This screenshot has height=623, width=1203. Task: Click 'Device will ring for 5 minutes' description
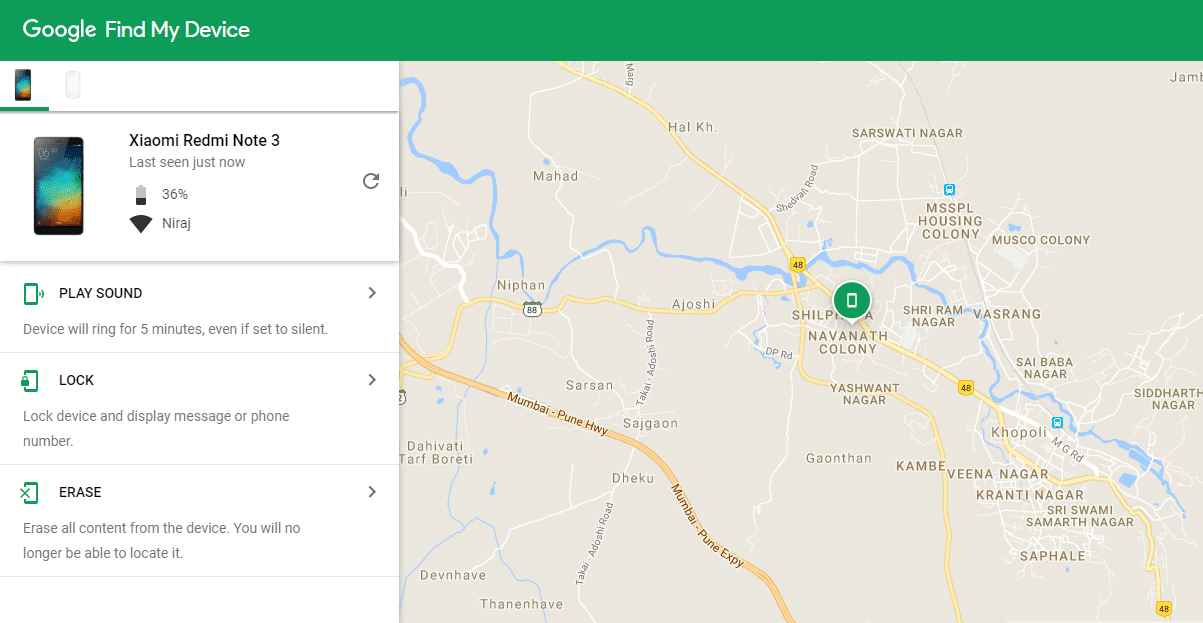point(175,328)
